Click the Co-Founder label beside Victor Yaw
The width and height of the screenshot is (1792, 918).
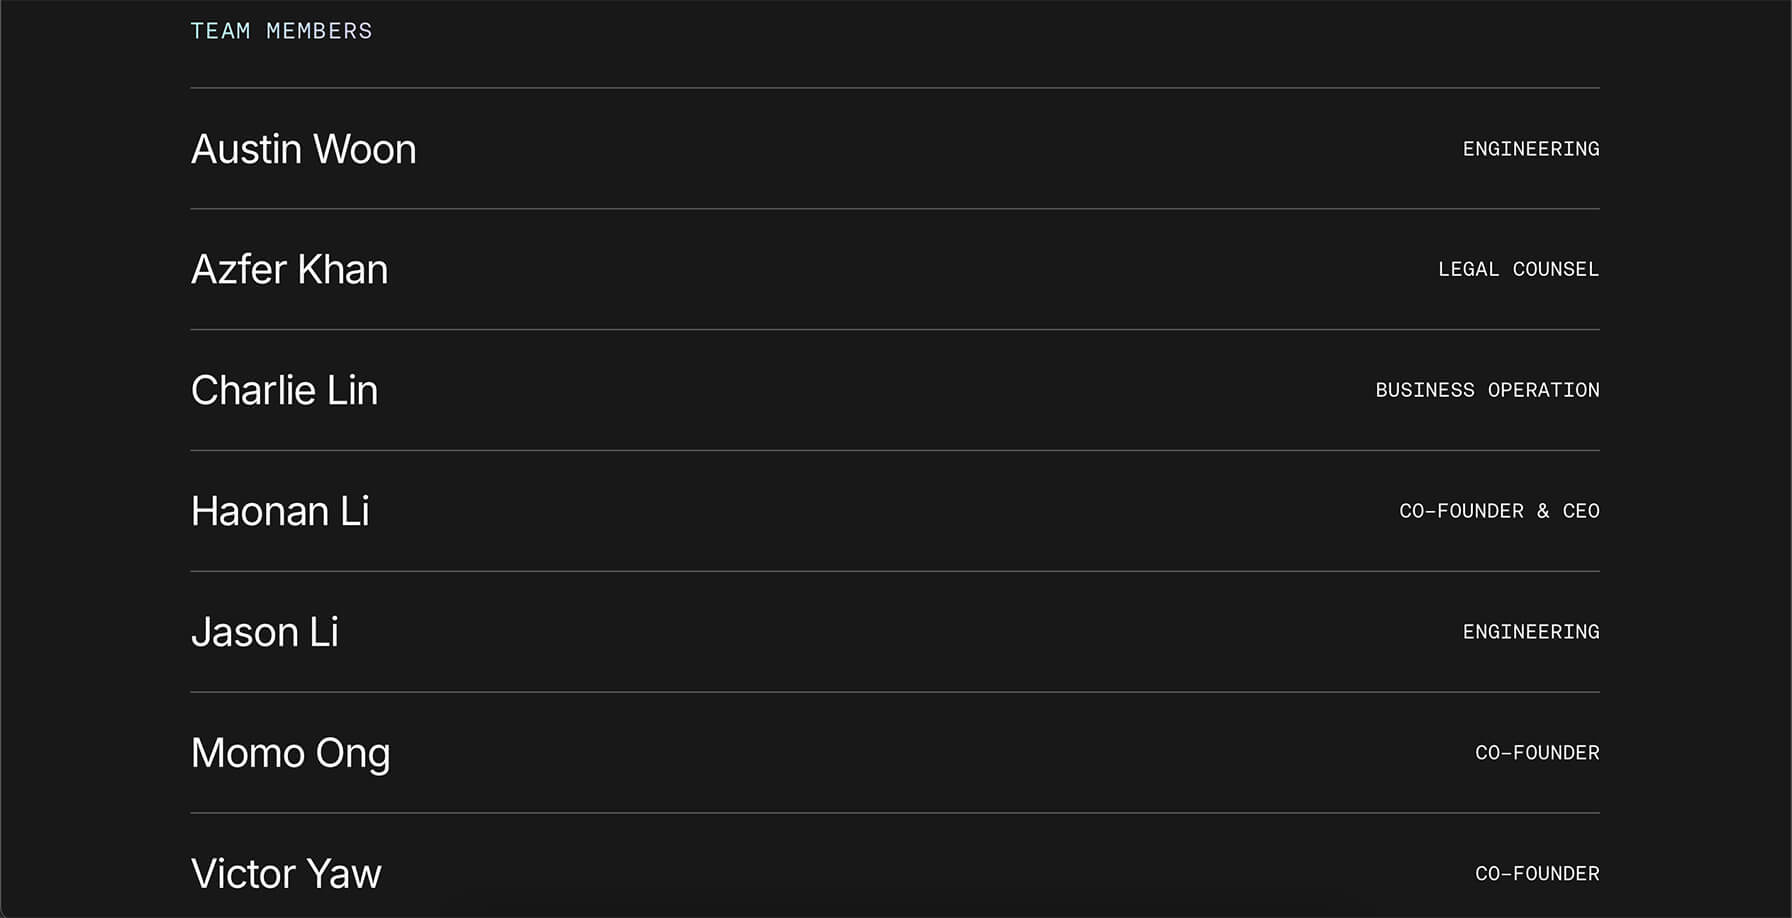point(1537,874)
